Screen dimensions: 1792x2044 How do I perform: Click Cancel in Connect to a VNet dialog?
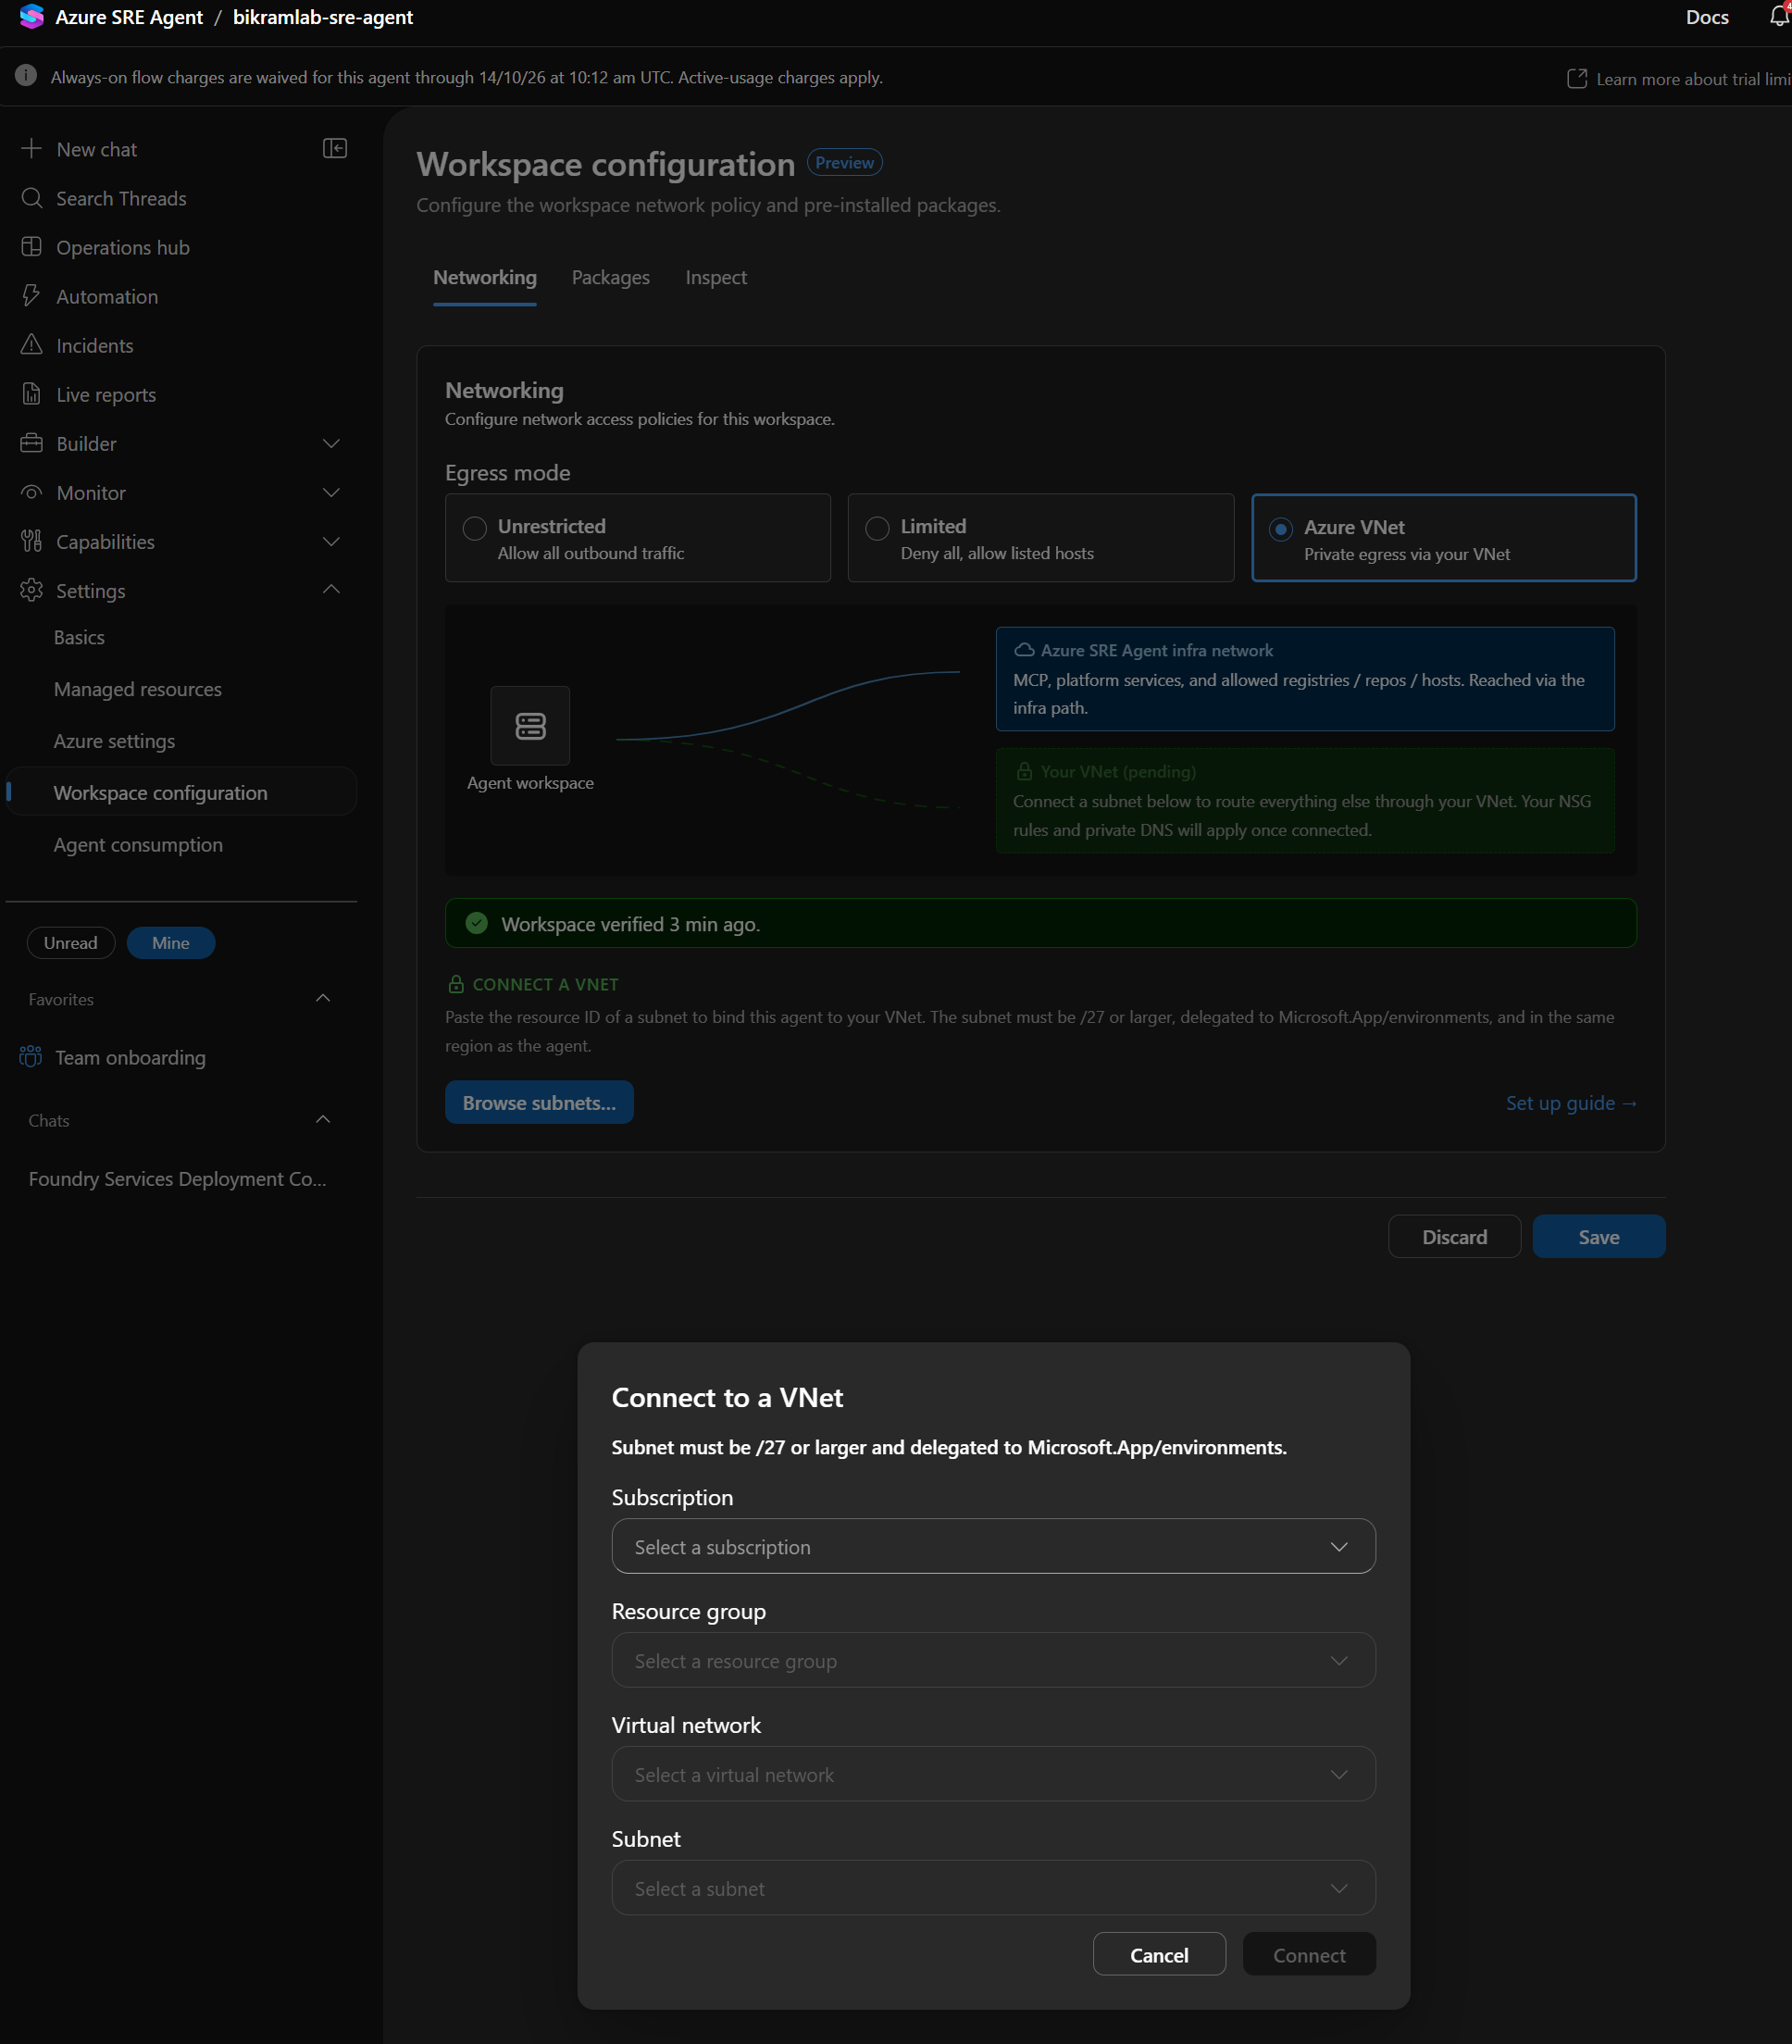pos(1159,1955)
